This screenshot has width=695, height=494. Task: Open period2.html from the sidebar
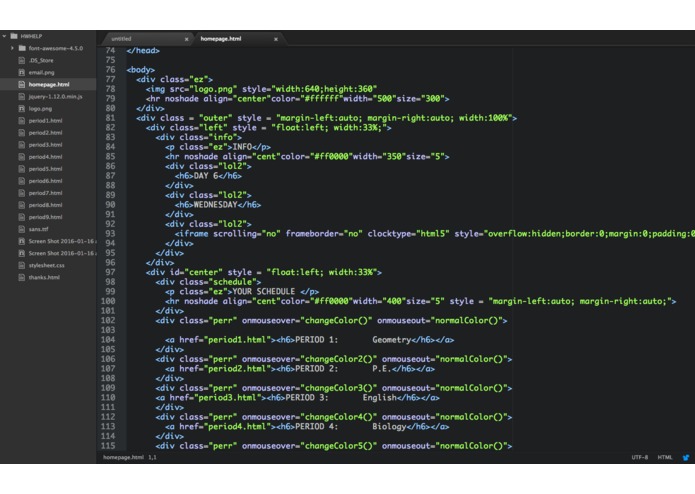(48, 132)
